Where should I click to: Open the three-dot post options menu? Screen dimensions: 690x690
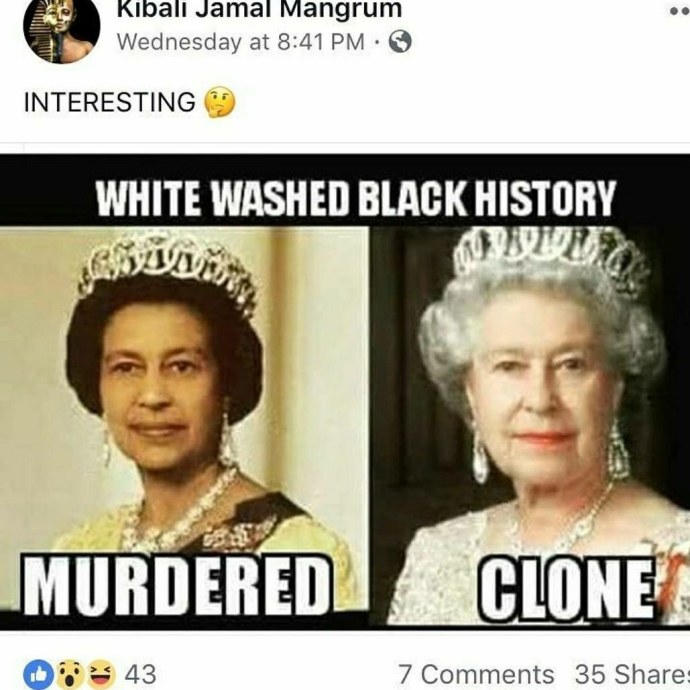coord(680,11)
